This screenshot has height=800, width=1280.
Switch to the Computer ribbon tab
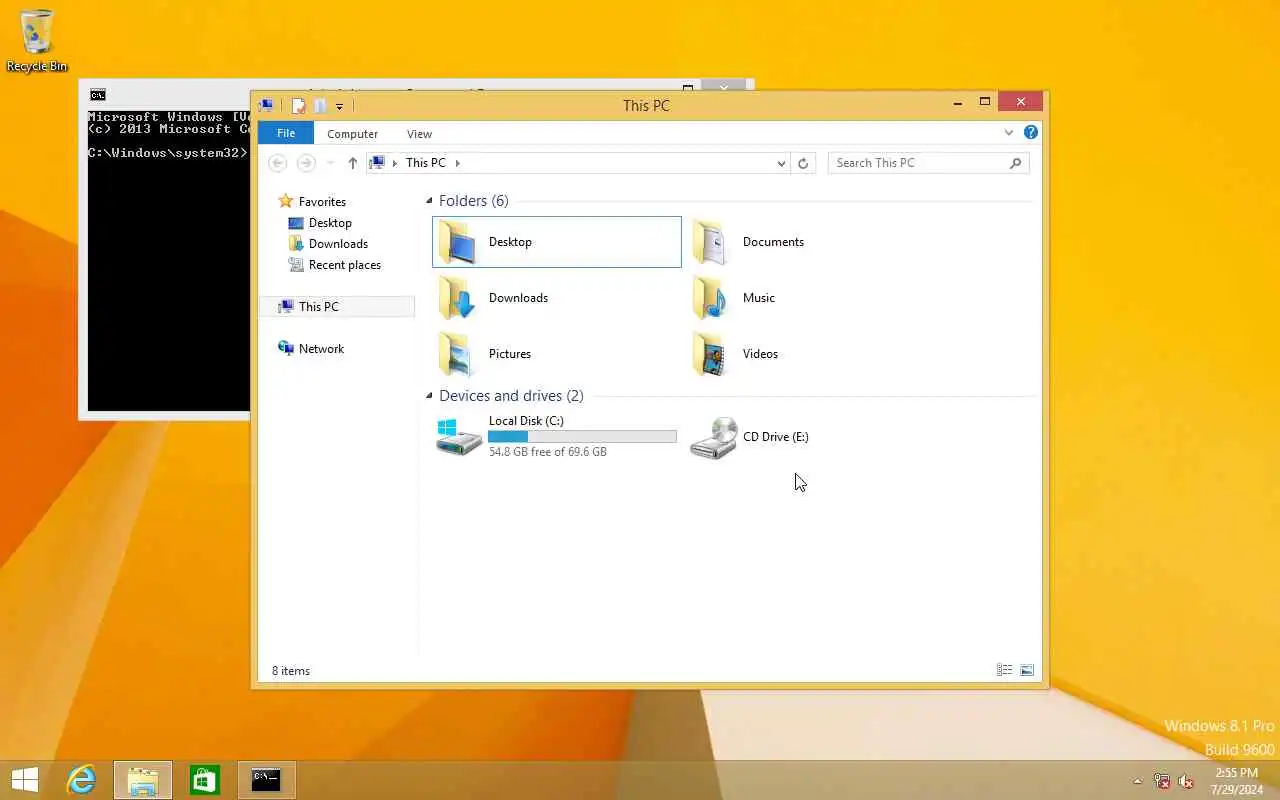click(352, 133)
